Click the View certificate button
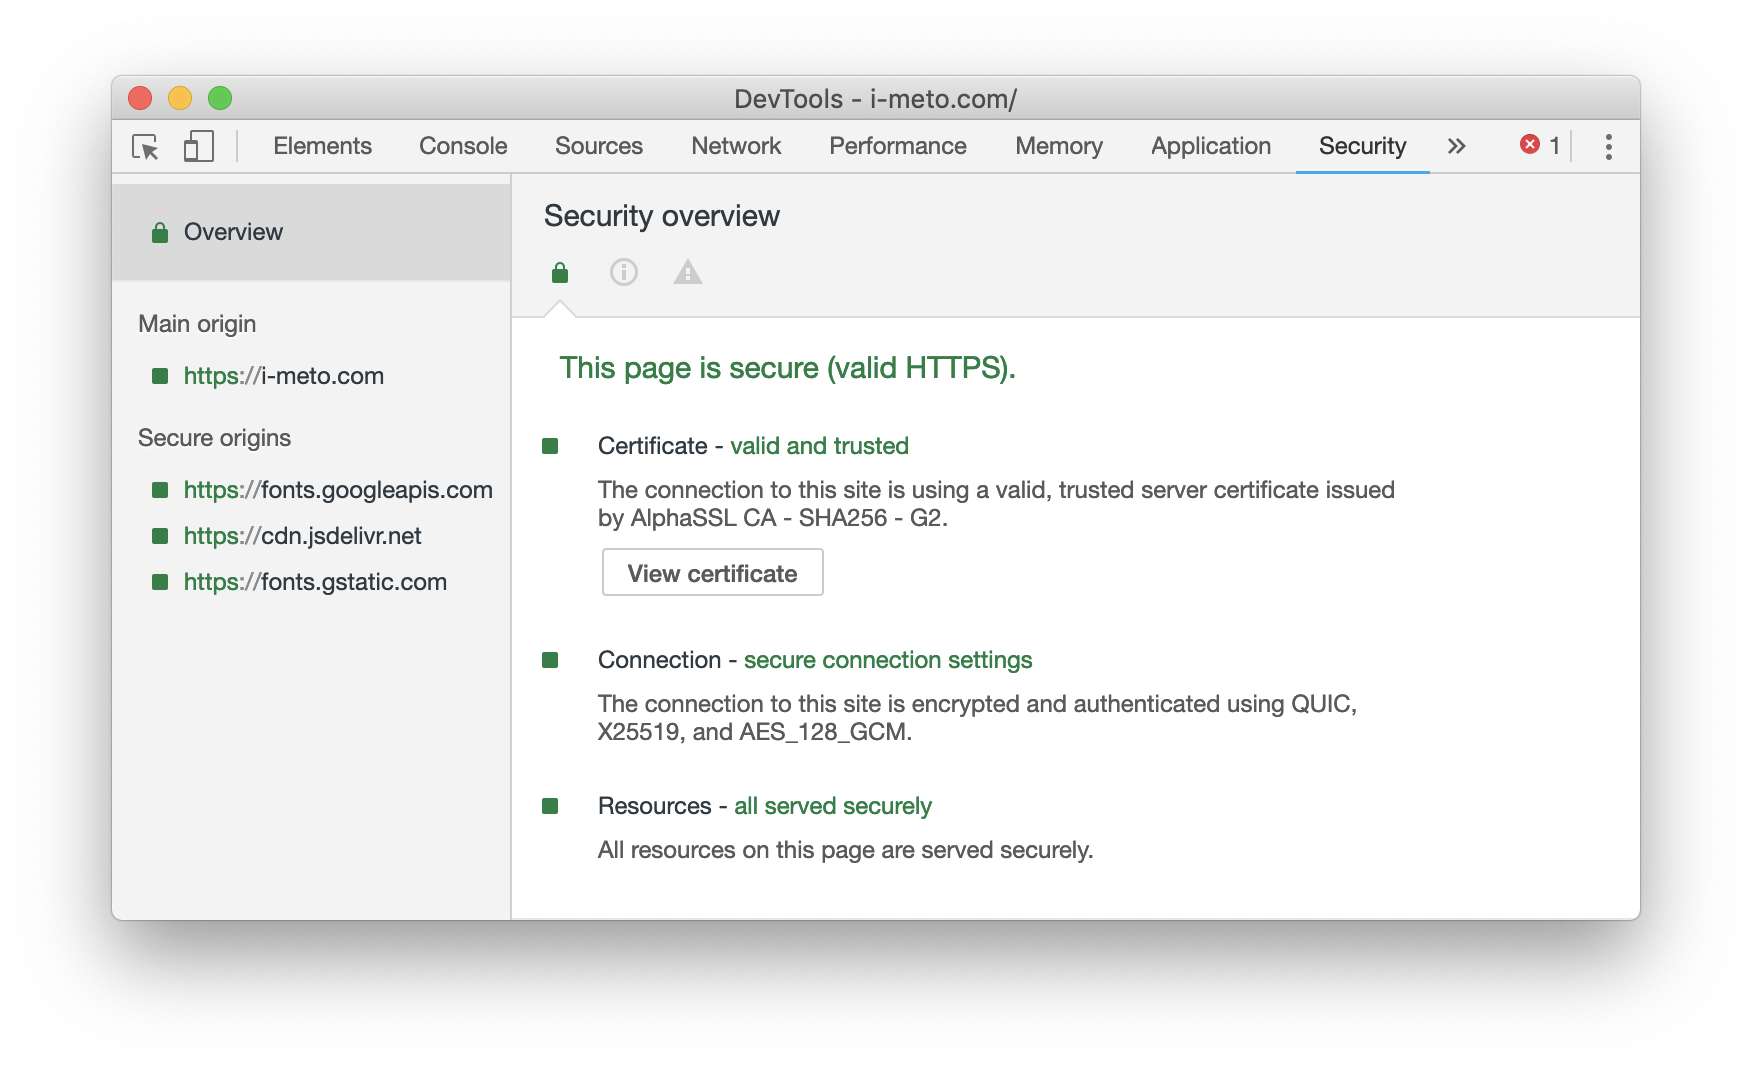 (712, 572)
